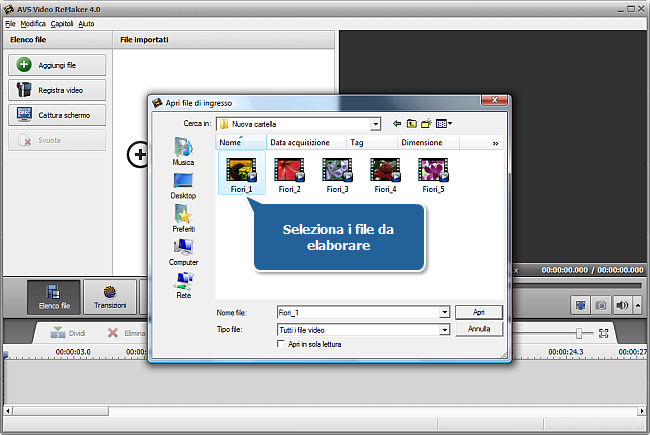Expand the Cerca in folder dropdown
Image resolution: width=650 pixels, height=435 pixels.
pos(375,124)
